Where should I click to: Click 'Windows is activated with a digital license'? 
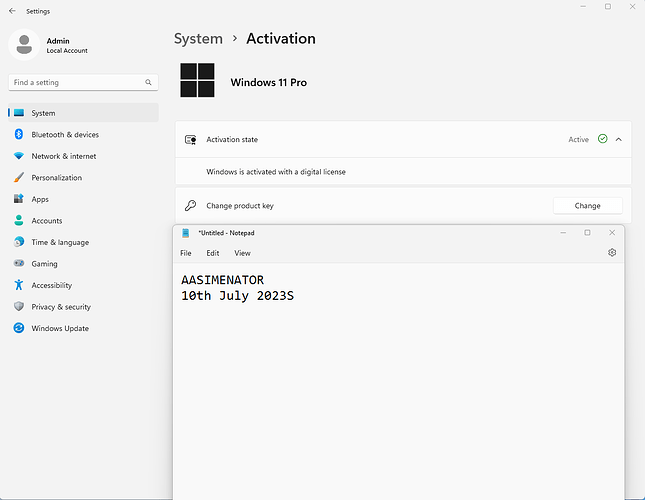(276, 172)
